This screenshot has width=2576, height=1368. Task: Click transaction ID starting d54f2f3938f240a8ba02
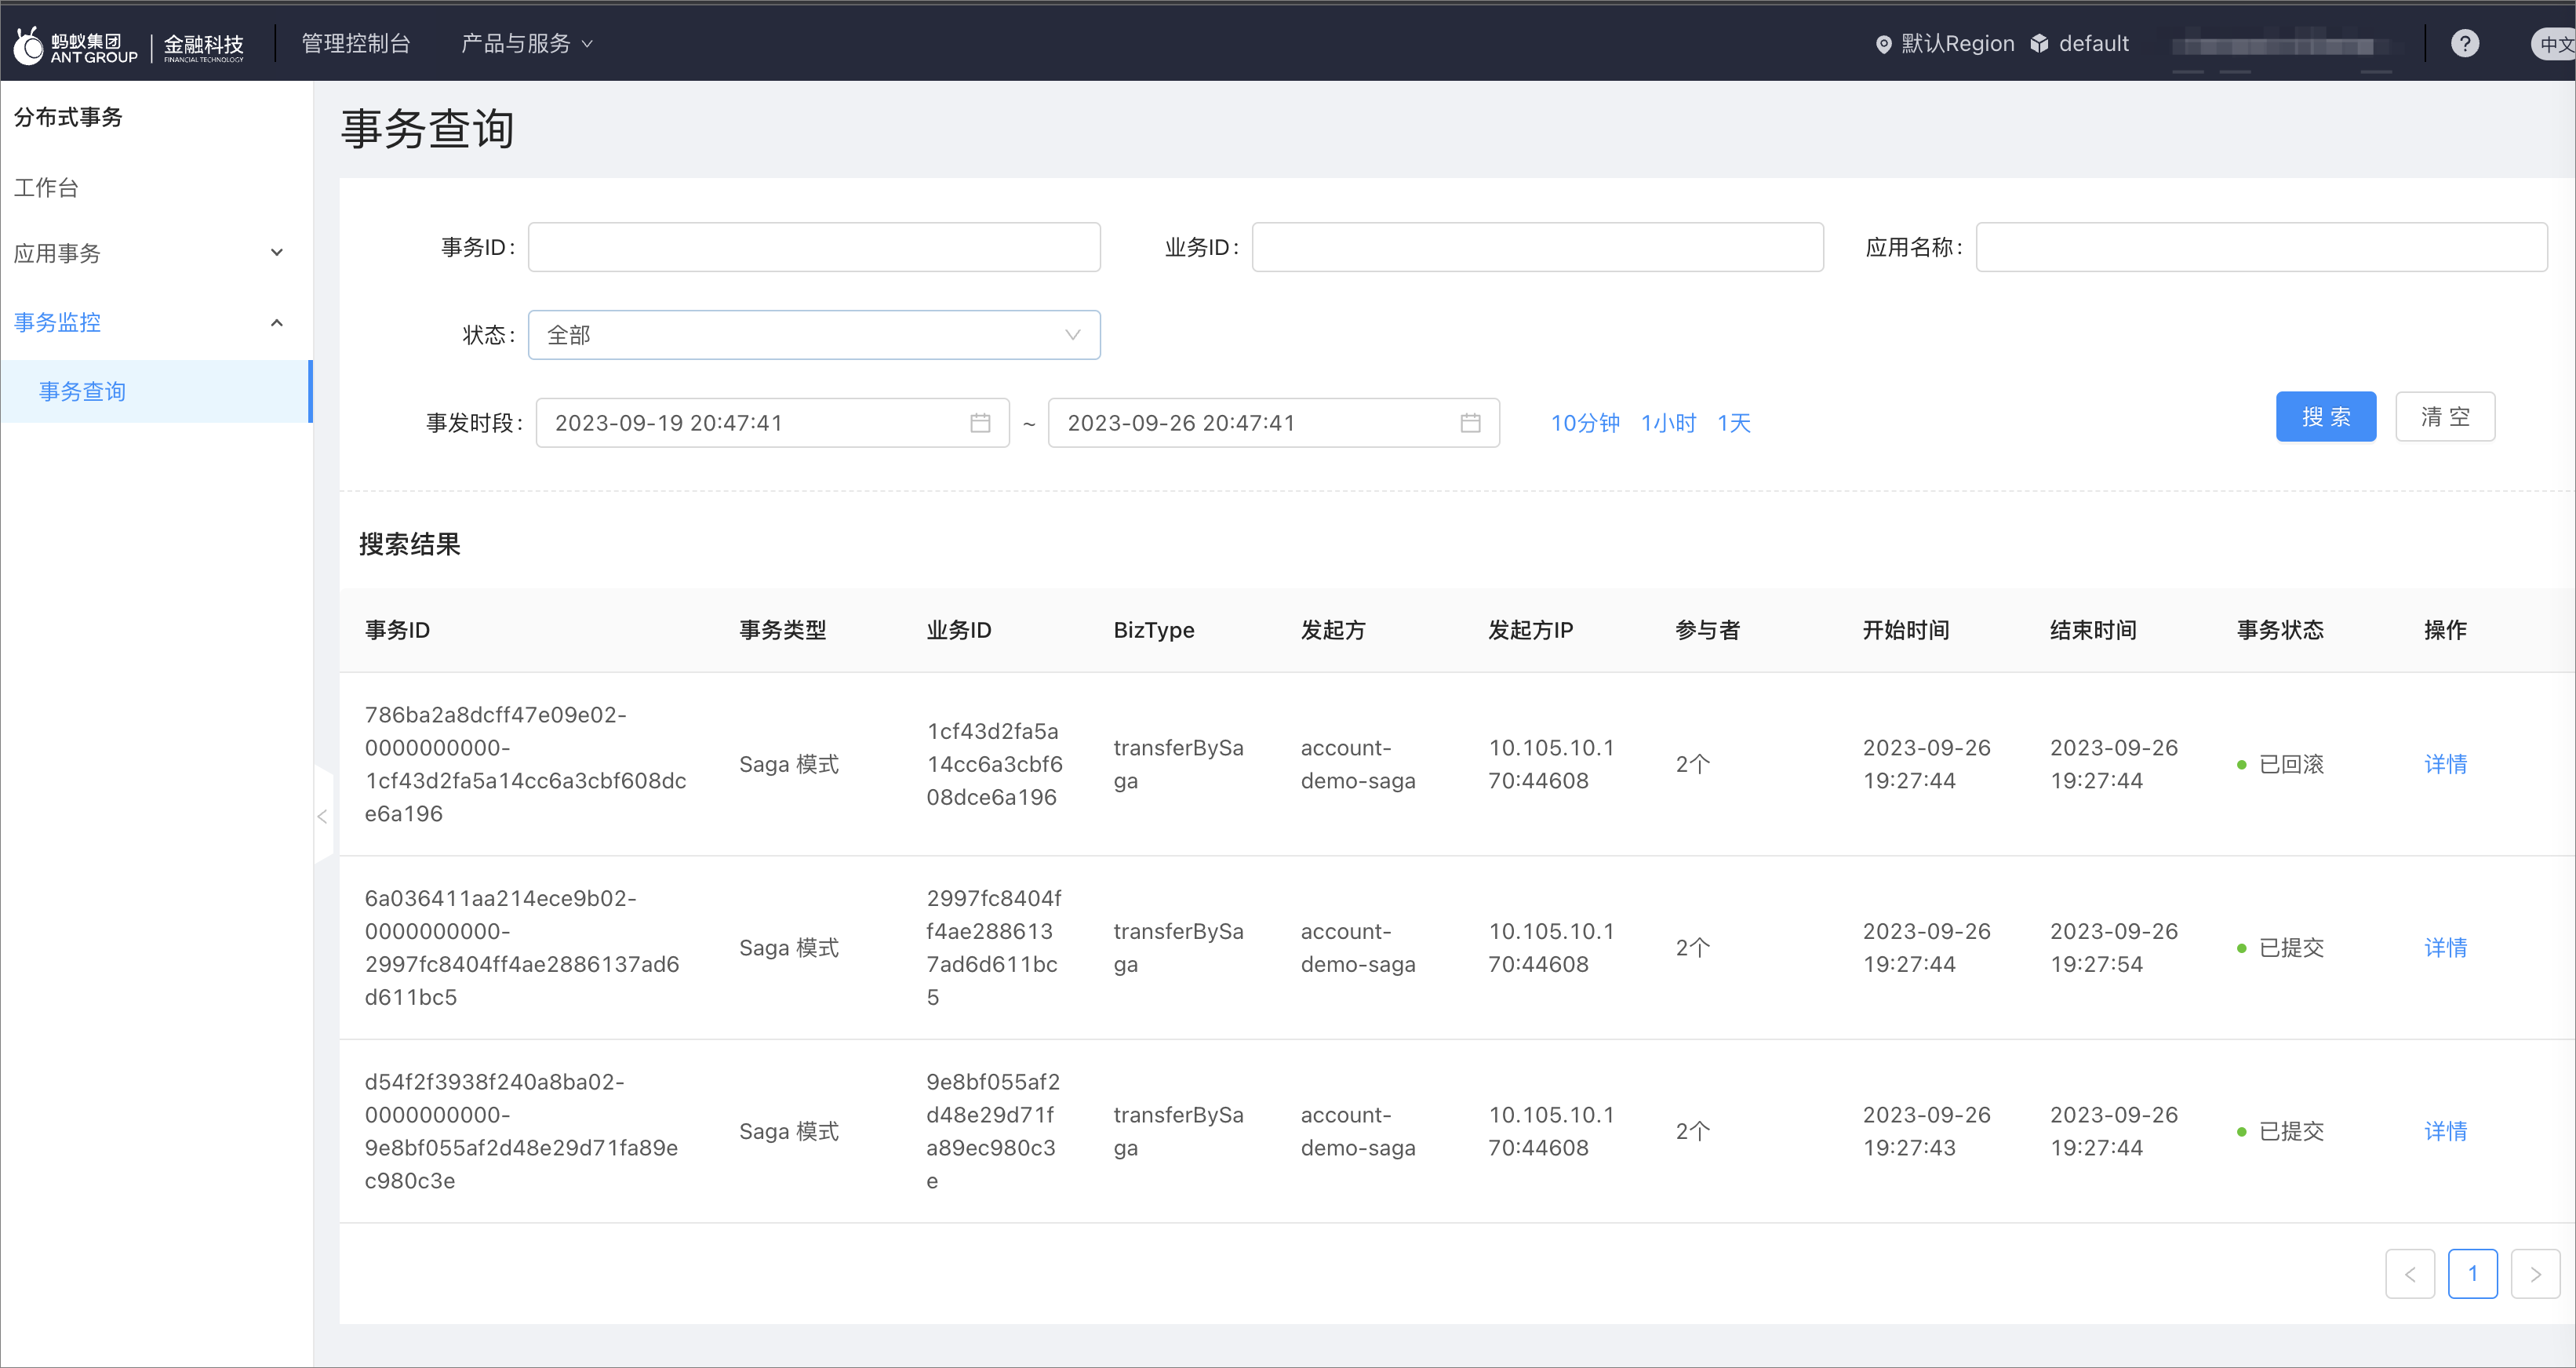(521, 1131)
